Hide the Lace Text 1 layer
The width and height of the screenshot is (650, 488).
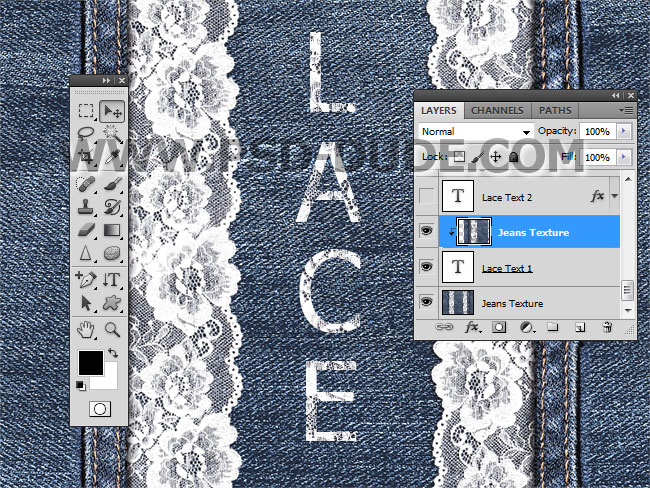click(427, 268)
